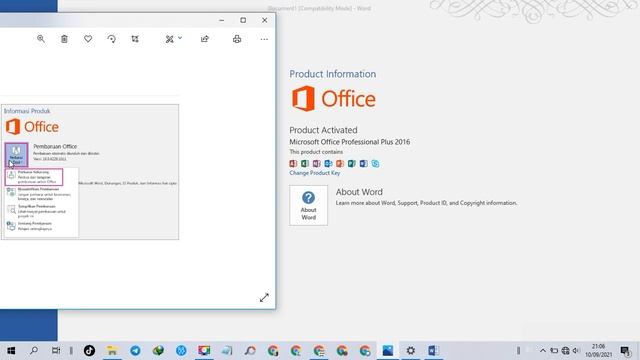Print the photo with printer icon
This screenshot has width=640, height=360.
[x=237, y=39]
